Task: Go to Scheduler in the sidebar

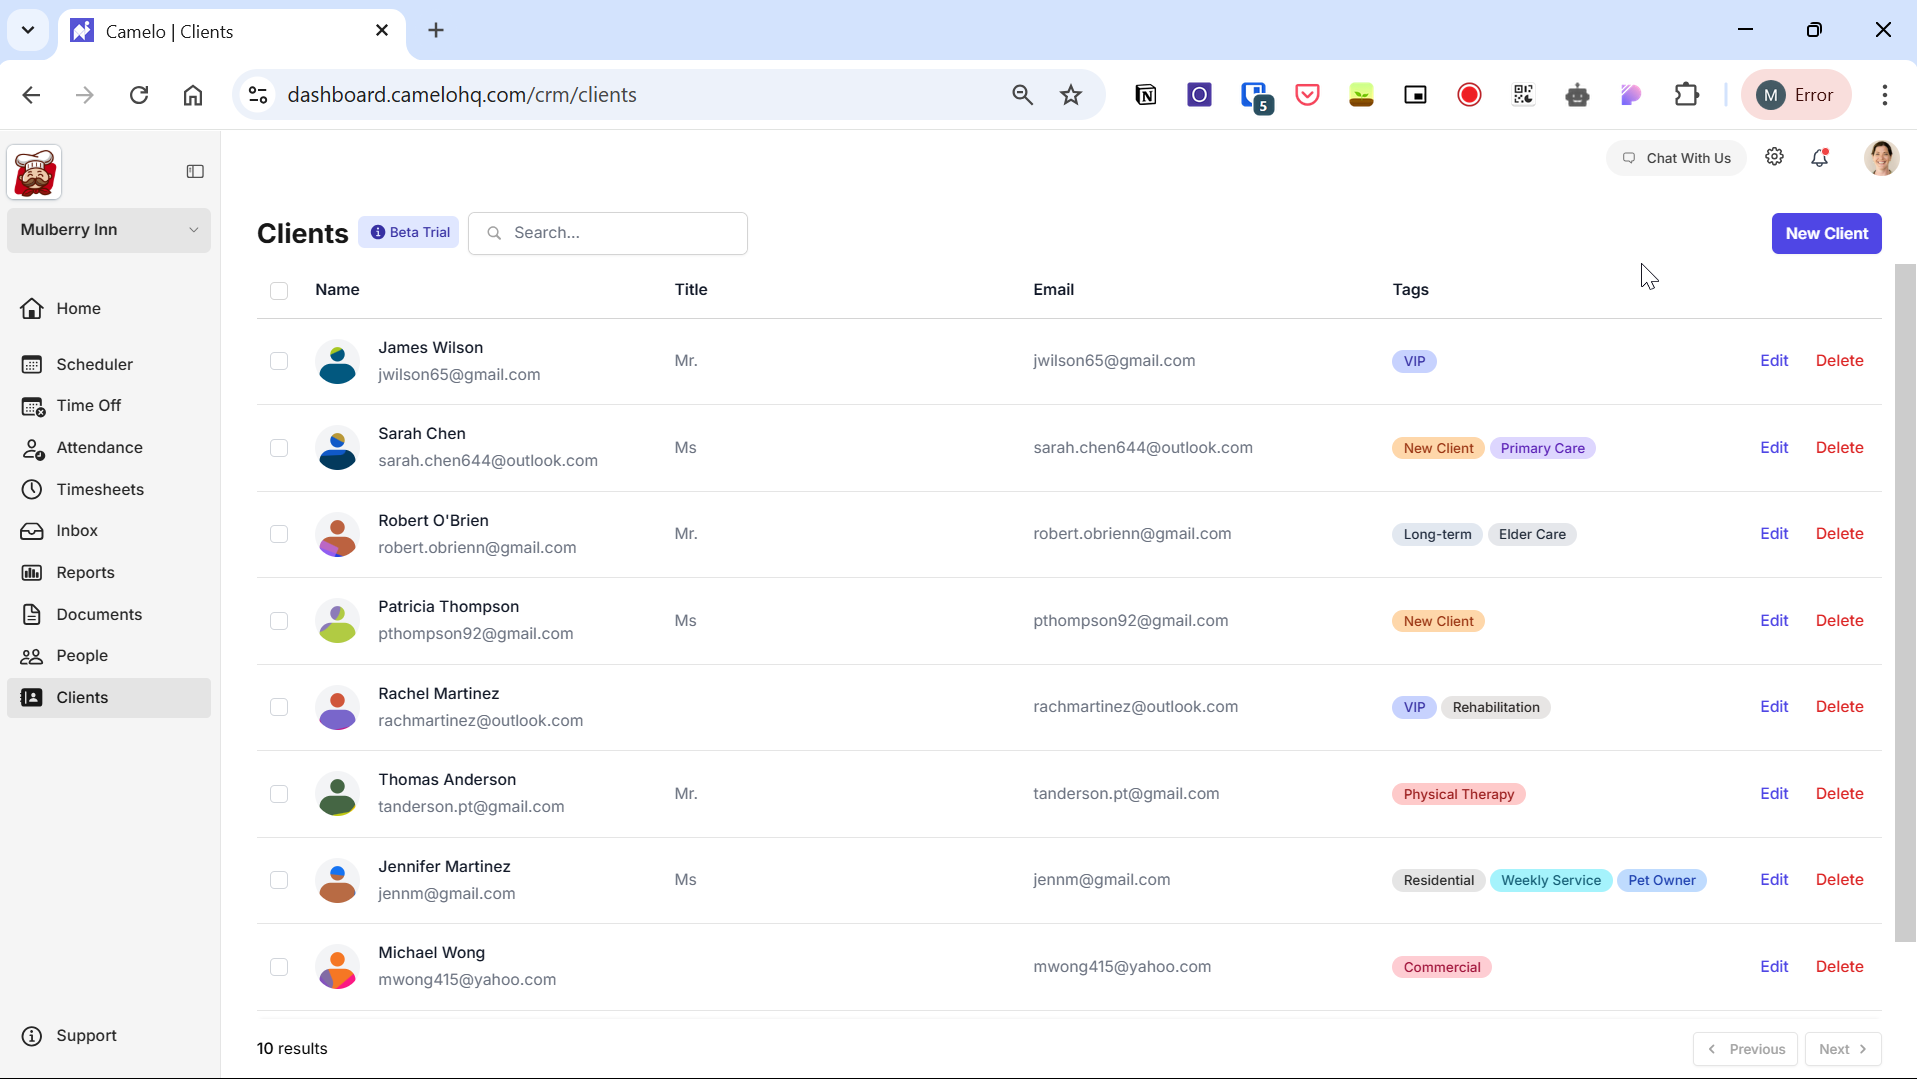Action: [x=94, y=364]
